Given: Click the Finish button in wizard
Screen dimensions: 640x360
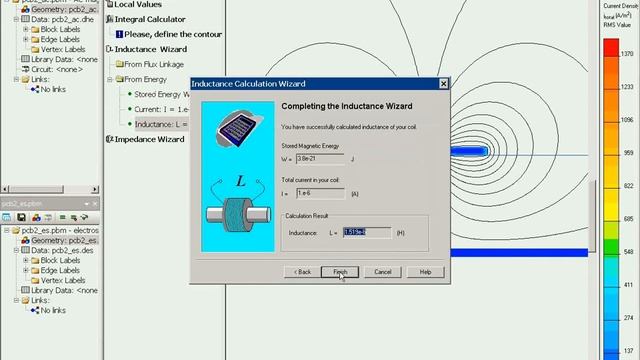Looking at the screenshot, I should pos(340,272).
